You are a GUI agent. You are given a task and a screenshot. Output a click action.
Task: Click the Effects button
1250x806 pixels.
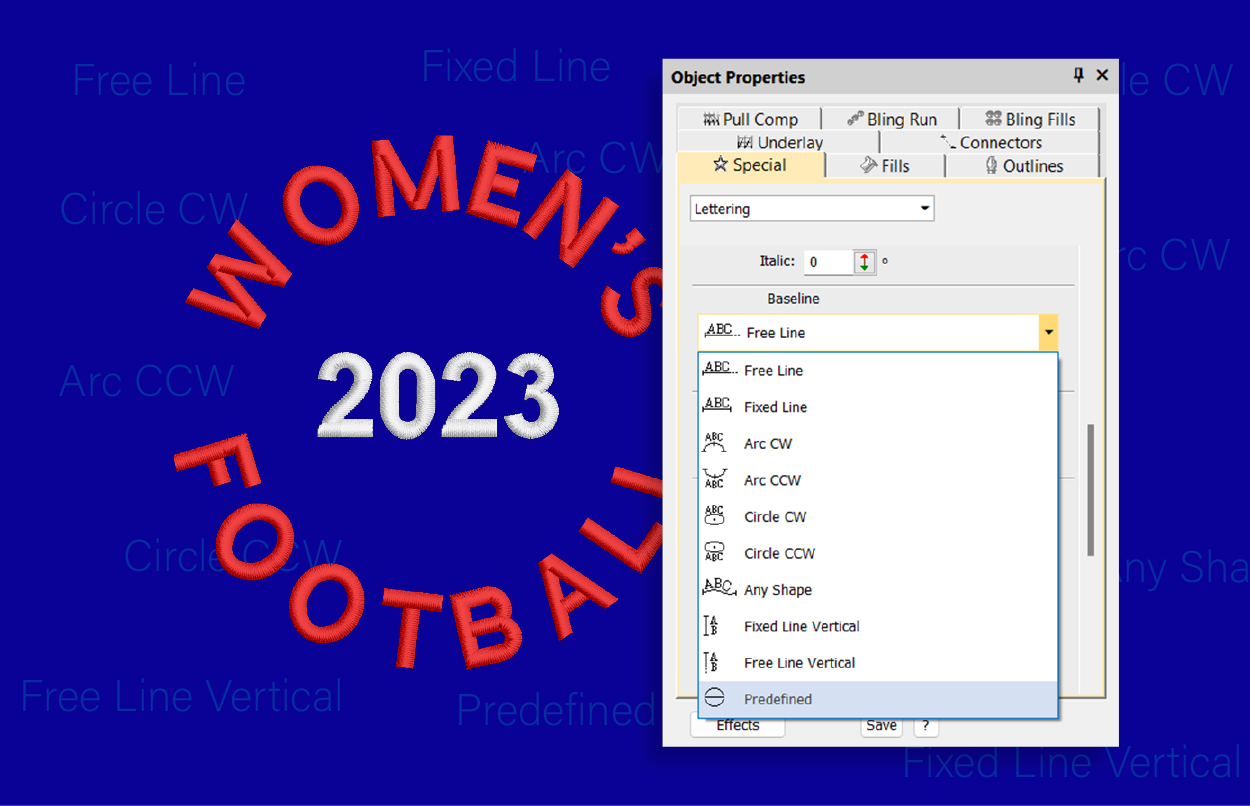point(737,726)
